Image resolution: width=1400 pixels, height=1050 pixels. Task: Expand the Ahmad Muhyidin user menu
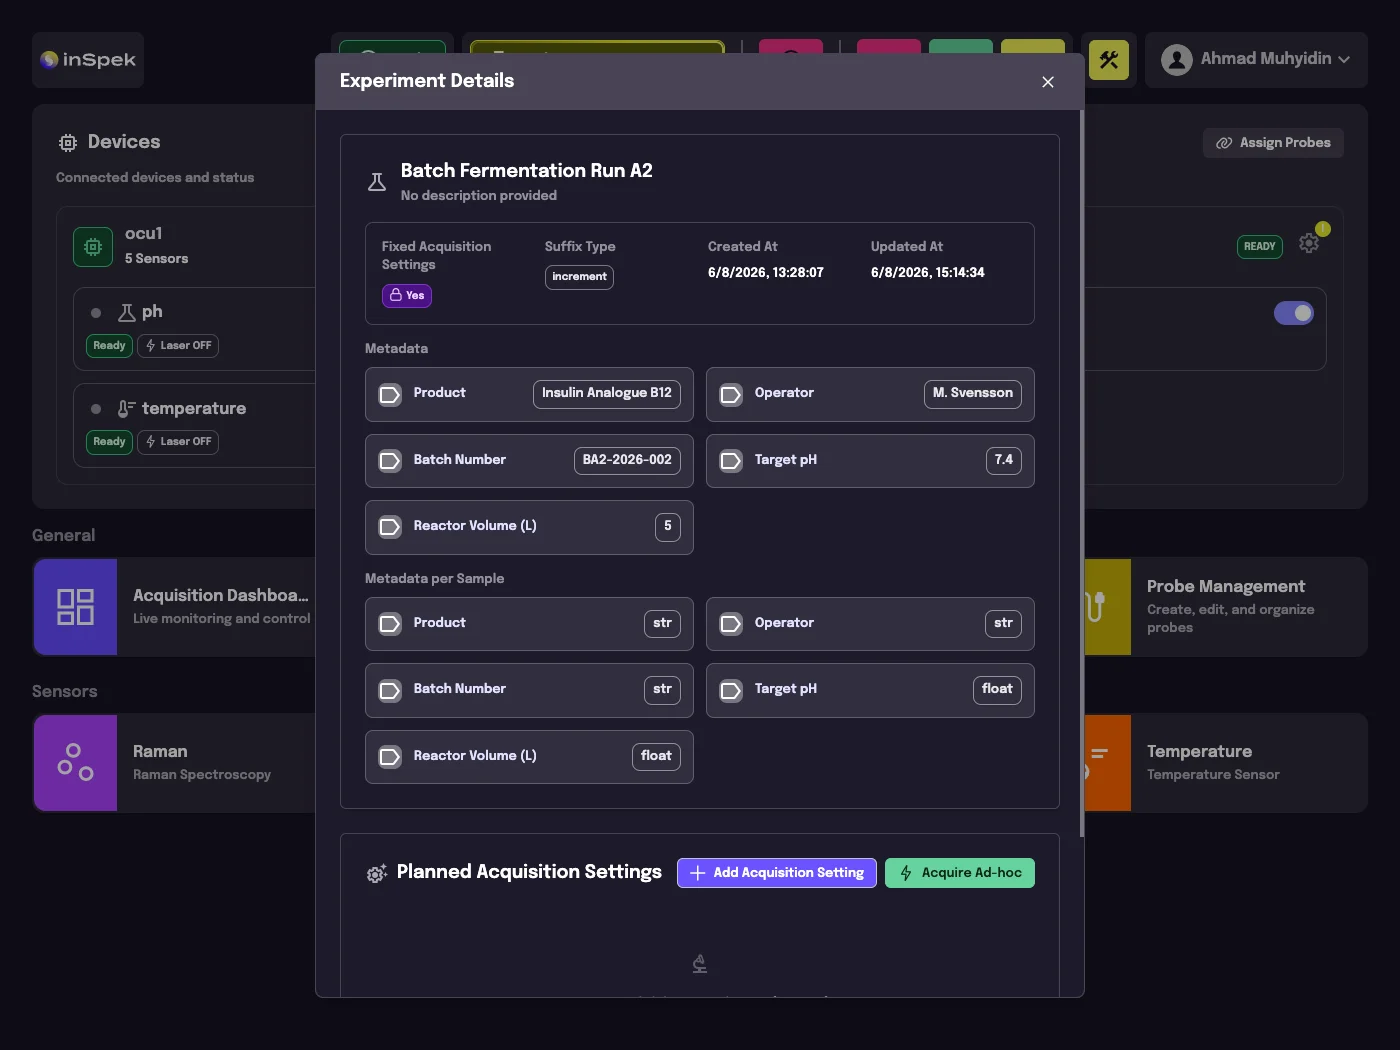1256,60
